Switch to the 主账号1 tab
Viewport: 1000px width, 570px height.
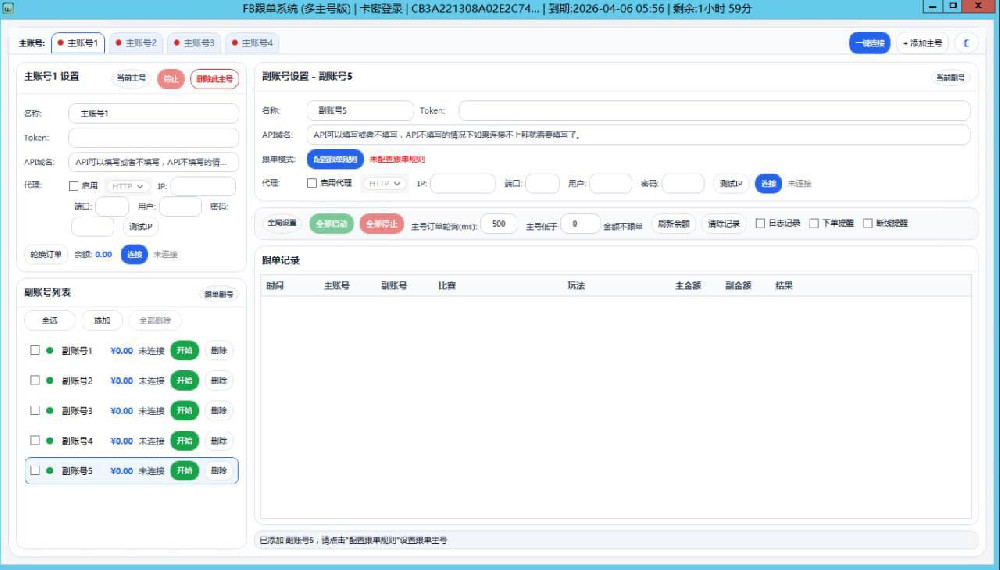coord(78,43)
